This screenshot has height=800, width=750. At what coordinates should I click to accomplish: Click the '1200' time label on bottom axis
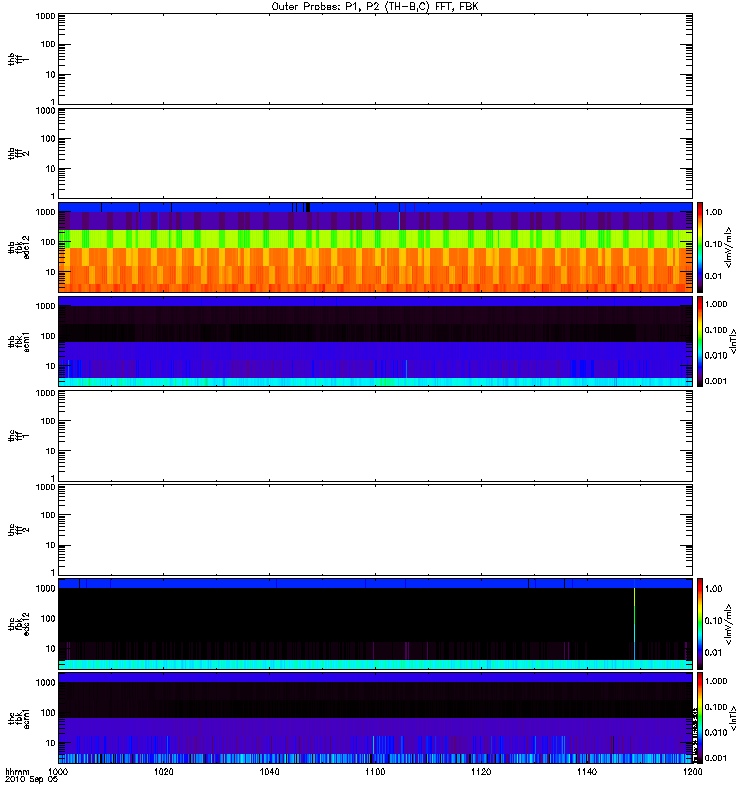click(692, 771)
